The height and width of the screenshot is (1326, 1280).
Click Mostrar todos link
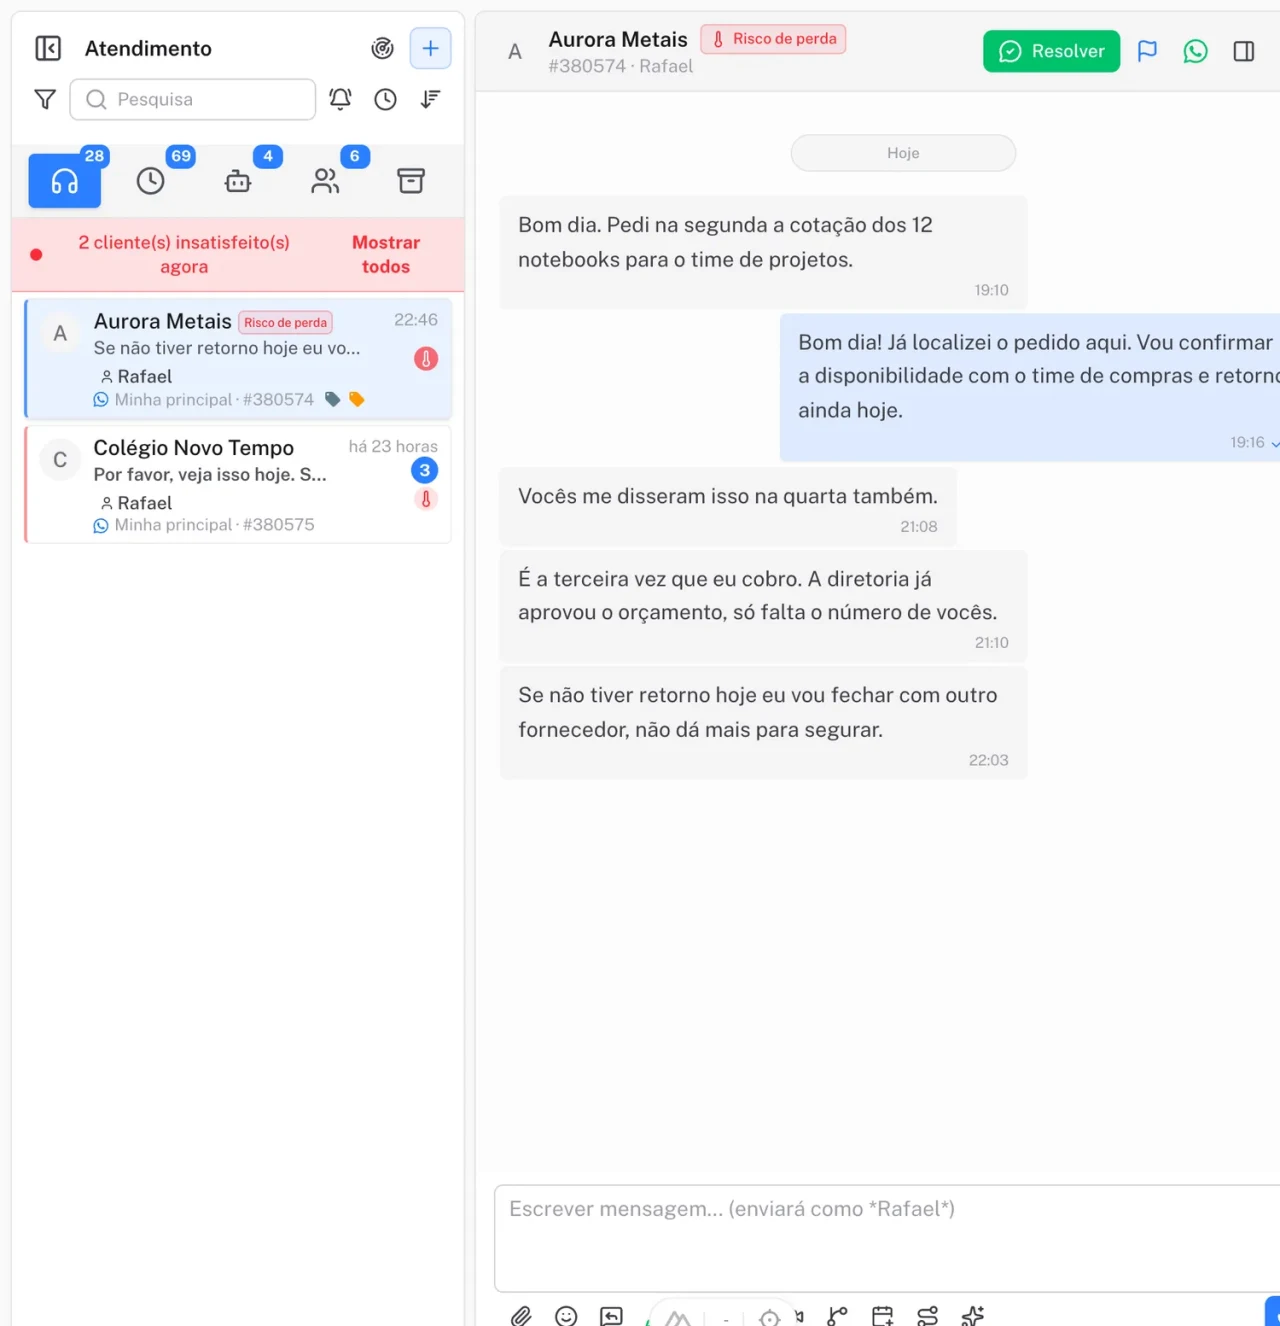tap(386, 254)
